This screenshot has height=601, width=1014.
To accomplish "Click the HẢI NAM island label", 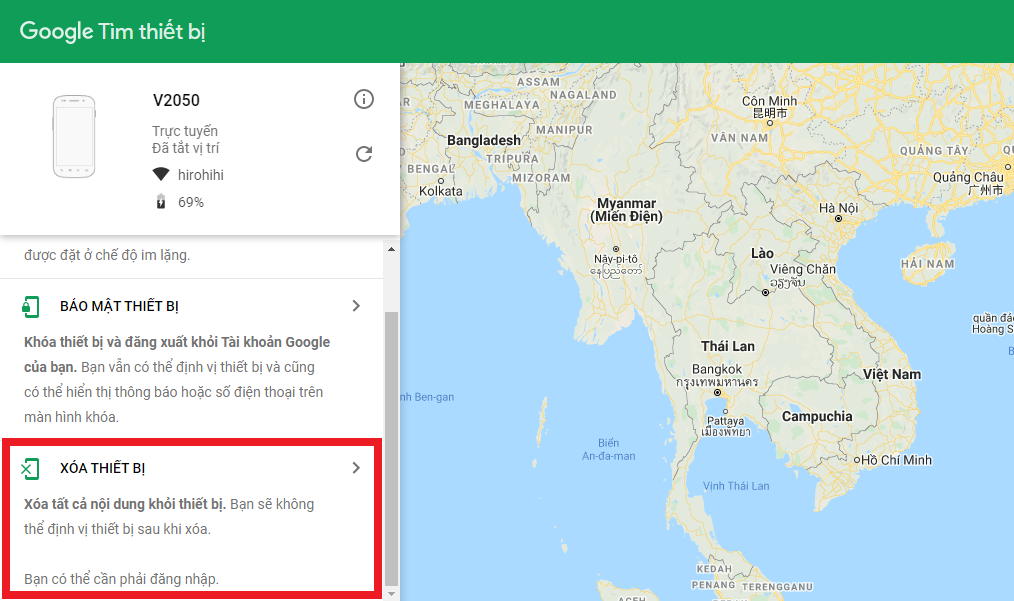I will click(927, 264).
